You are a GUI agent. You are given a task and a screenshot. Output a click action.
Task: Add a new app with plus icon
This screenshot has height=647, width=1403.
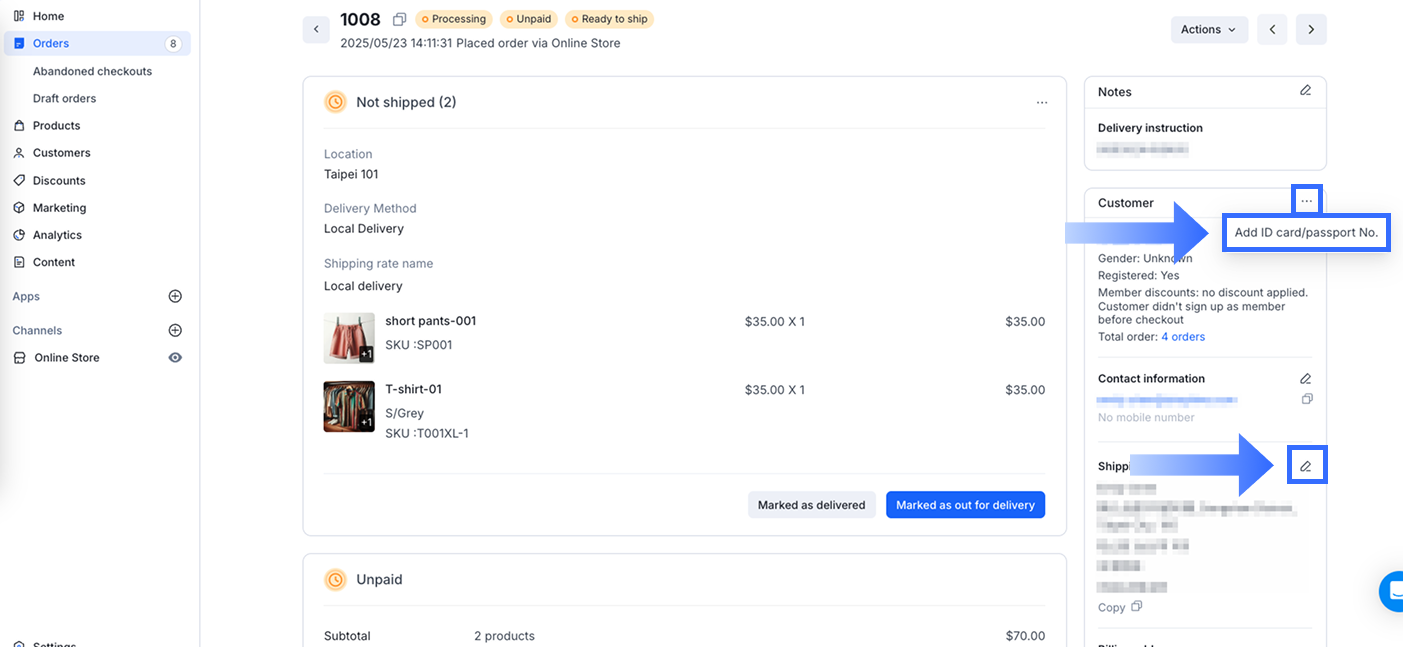pyautogui.click(x=175, y=296)
